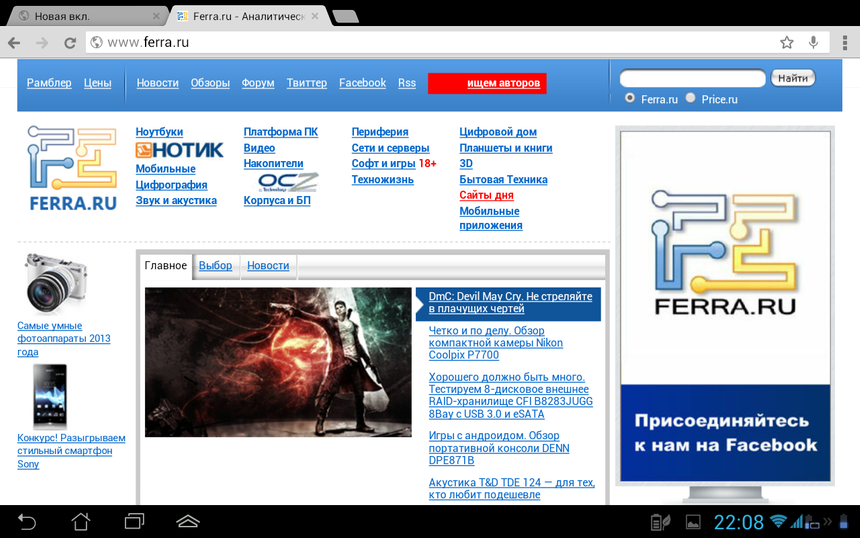860x538 pixels.
Task: Open the Твиттер link
Action: coord(307,83)
